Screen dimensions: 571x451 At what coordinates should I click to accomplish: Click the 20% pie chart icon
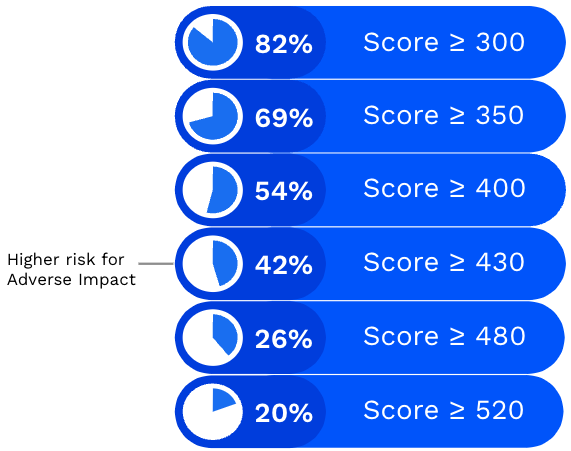[x=213, y=411]
